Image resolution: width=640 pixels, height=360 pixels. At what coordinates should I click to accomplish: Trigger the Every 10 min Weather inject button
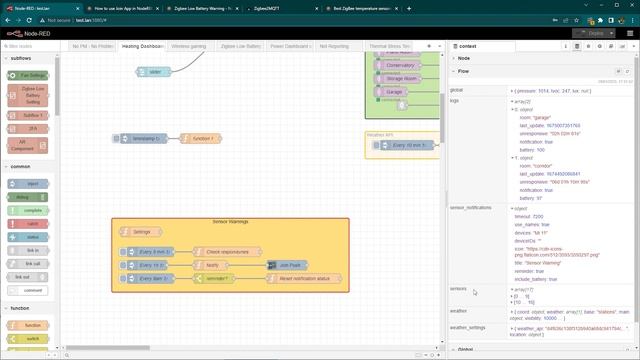[376, 145]
